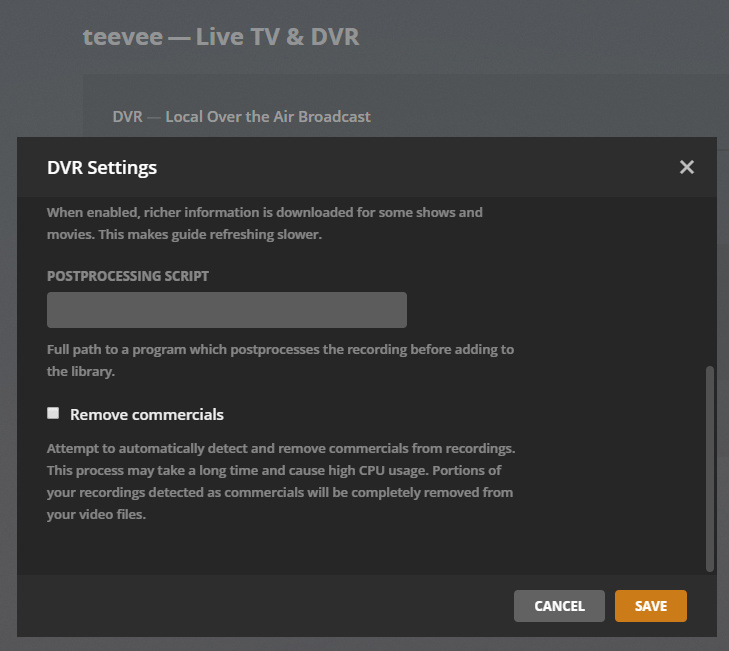
Task: Click the dialog's vertical scrollbar
Action: (709, 469)
